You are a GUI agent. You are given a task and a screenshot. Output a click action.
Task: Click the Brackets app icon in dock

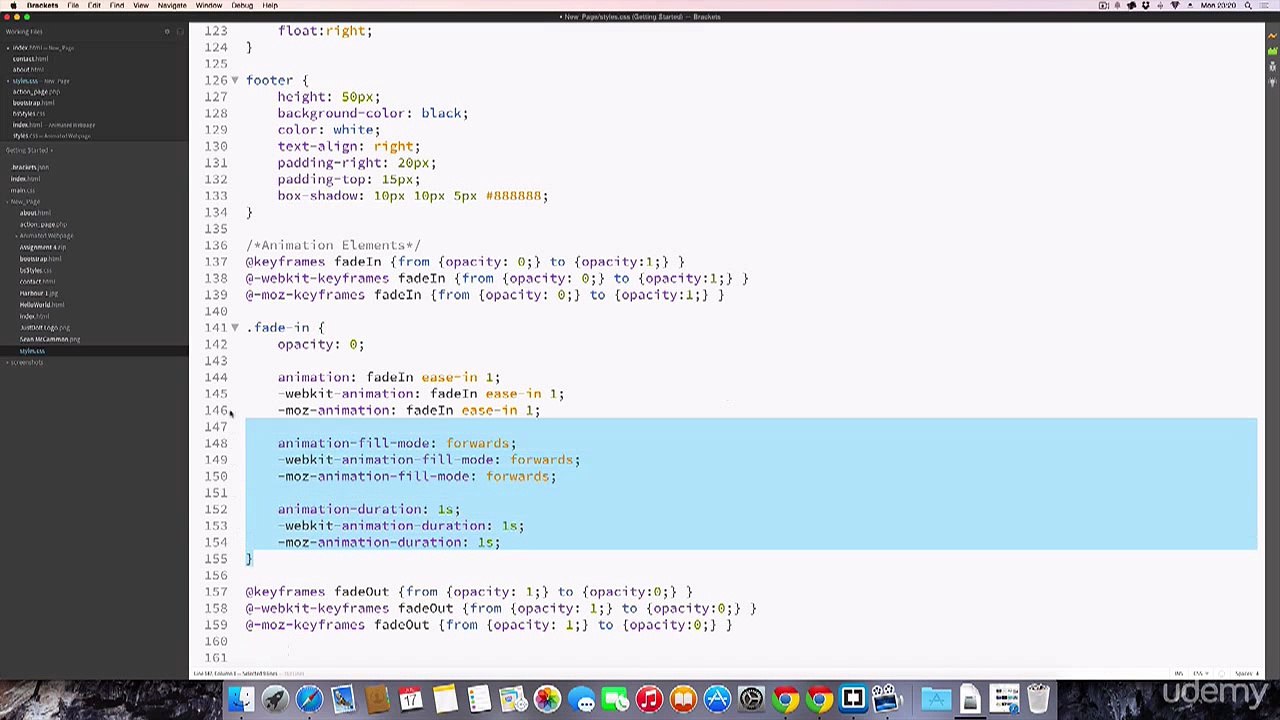853,699
